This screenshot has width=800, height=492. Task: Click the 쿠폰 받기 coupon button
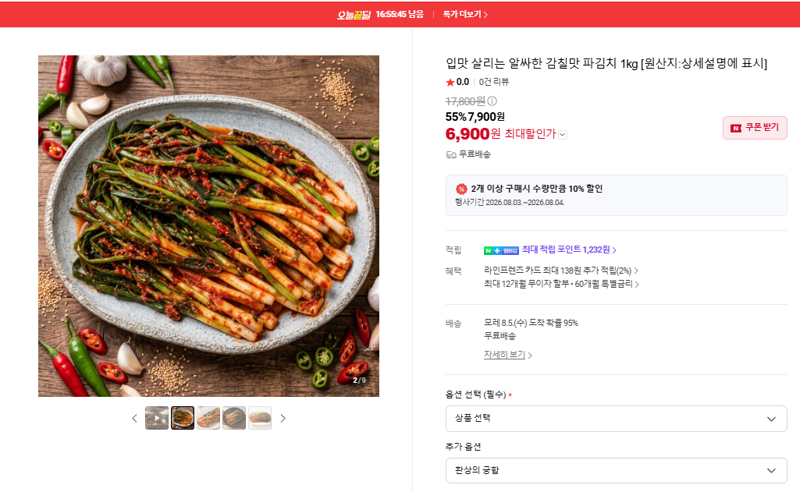(755, 128)
